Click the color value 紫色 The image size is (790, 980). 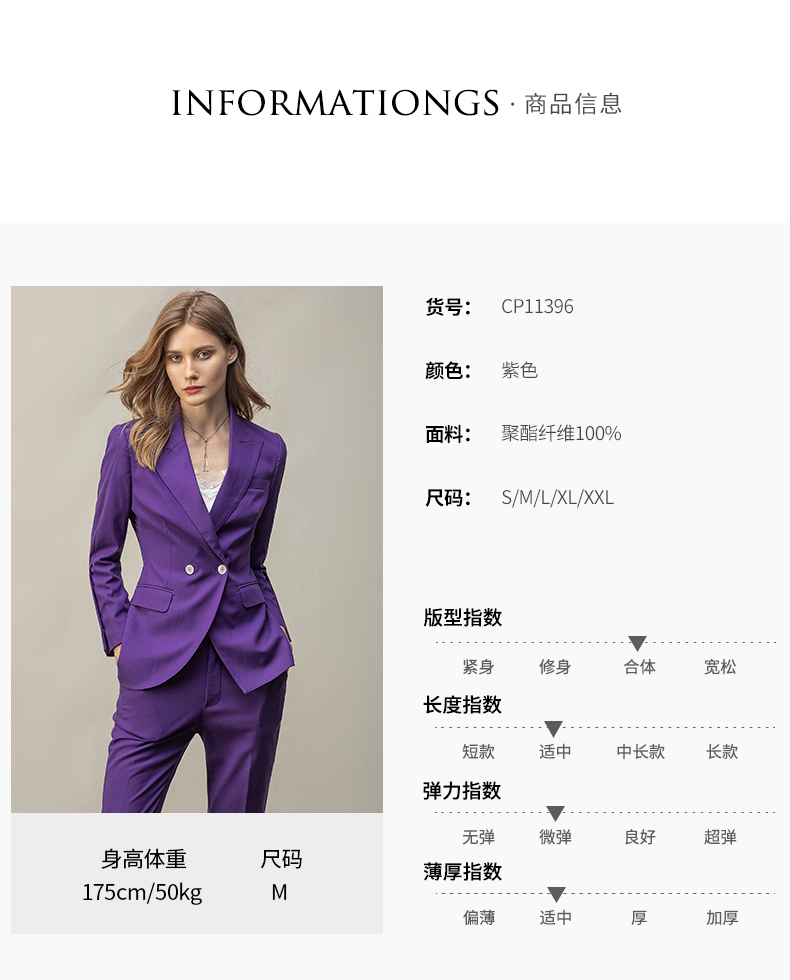(x=519, y=370)
